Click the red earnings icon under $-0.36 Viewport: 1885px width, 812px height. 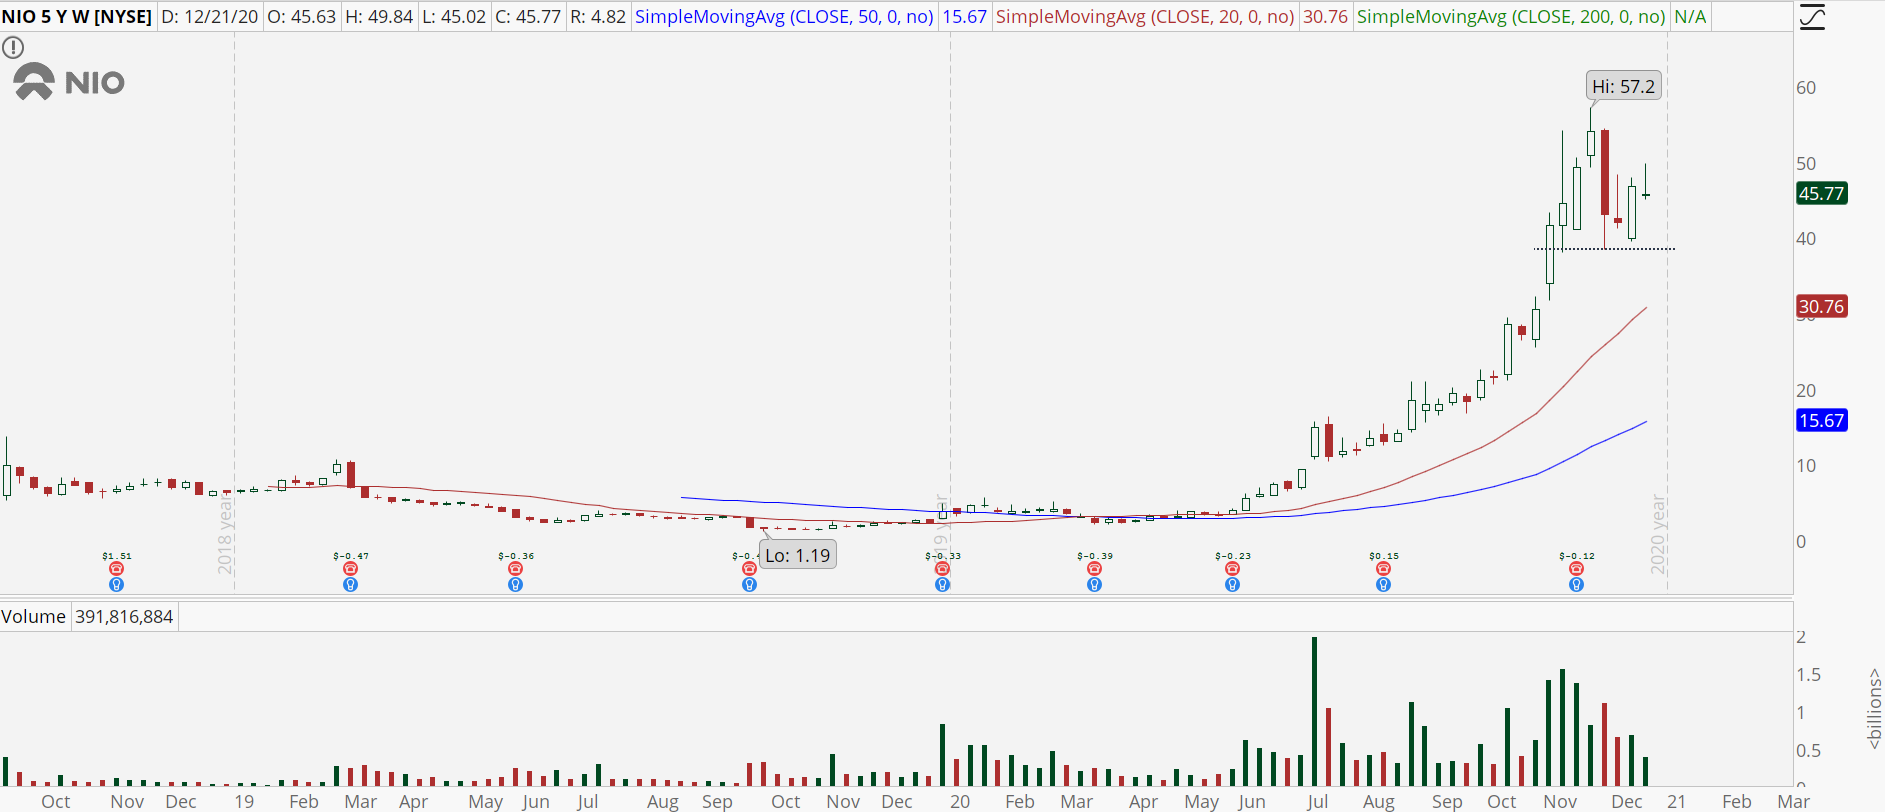click(x=515, y=568)
